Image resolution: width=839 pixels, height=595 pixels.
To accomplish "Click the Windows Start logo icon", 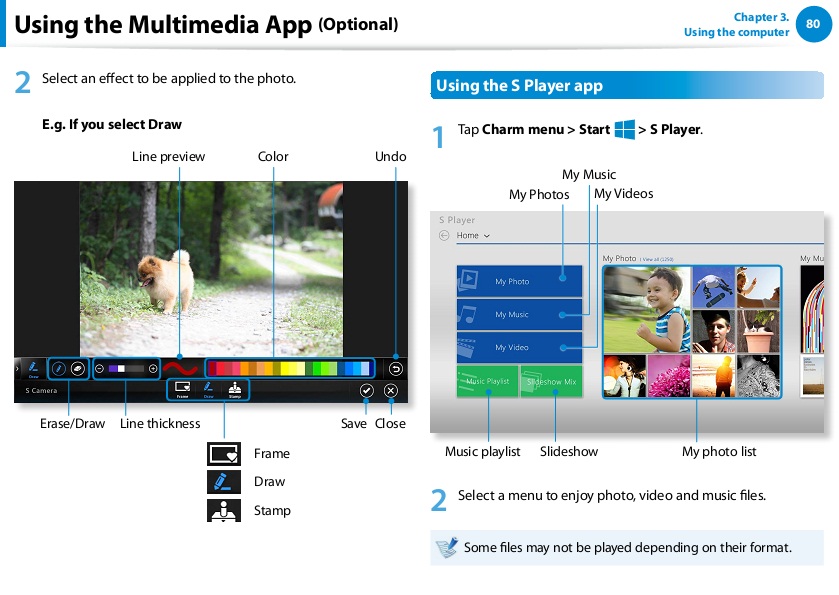I will tap(624, 129).
